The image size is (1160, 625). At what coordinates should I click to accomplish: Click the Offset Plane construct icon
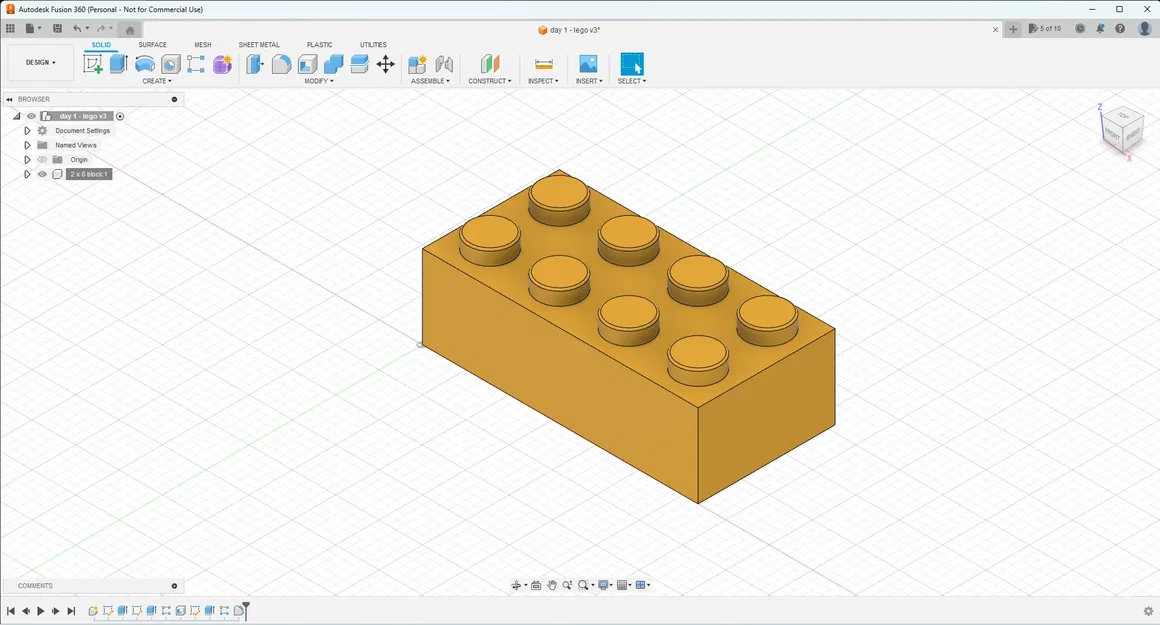[490, 64]
